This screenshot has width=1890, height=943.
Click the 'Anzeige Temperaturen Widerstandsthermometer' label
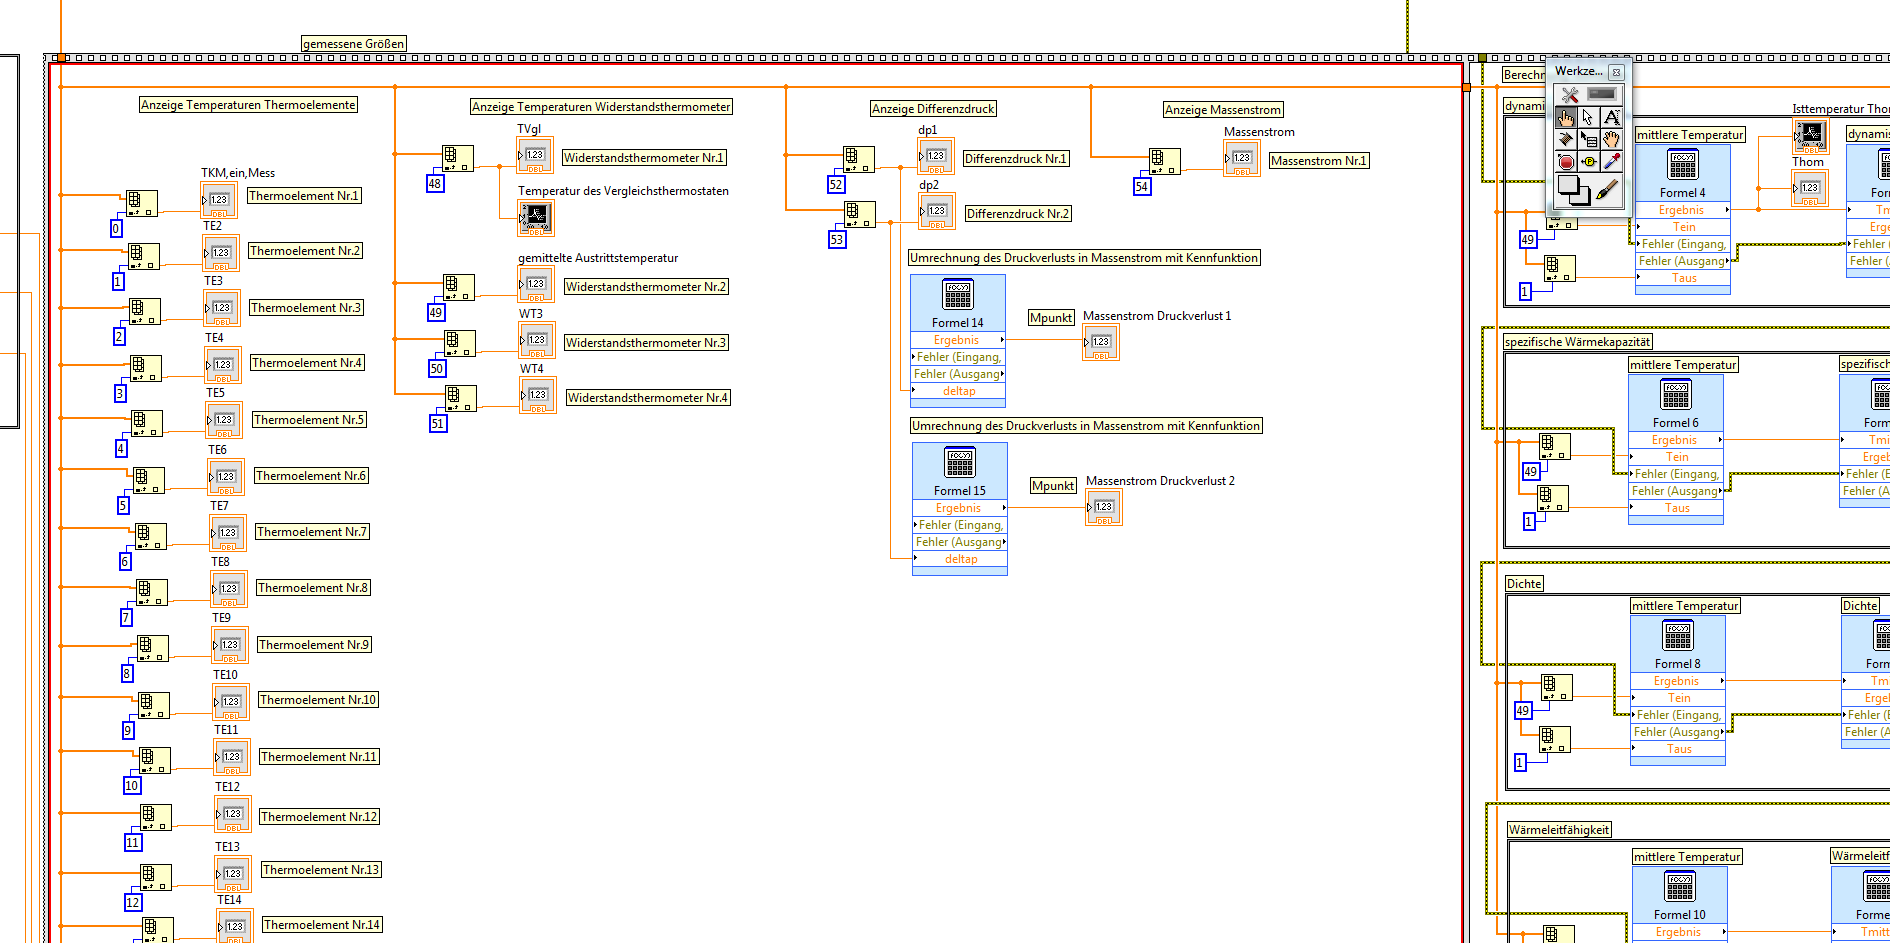(601, 107)
